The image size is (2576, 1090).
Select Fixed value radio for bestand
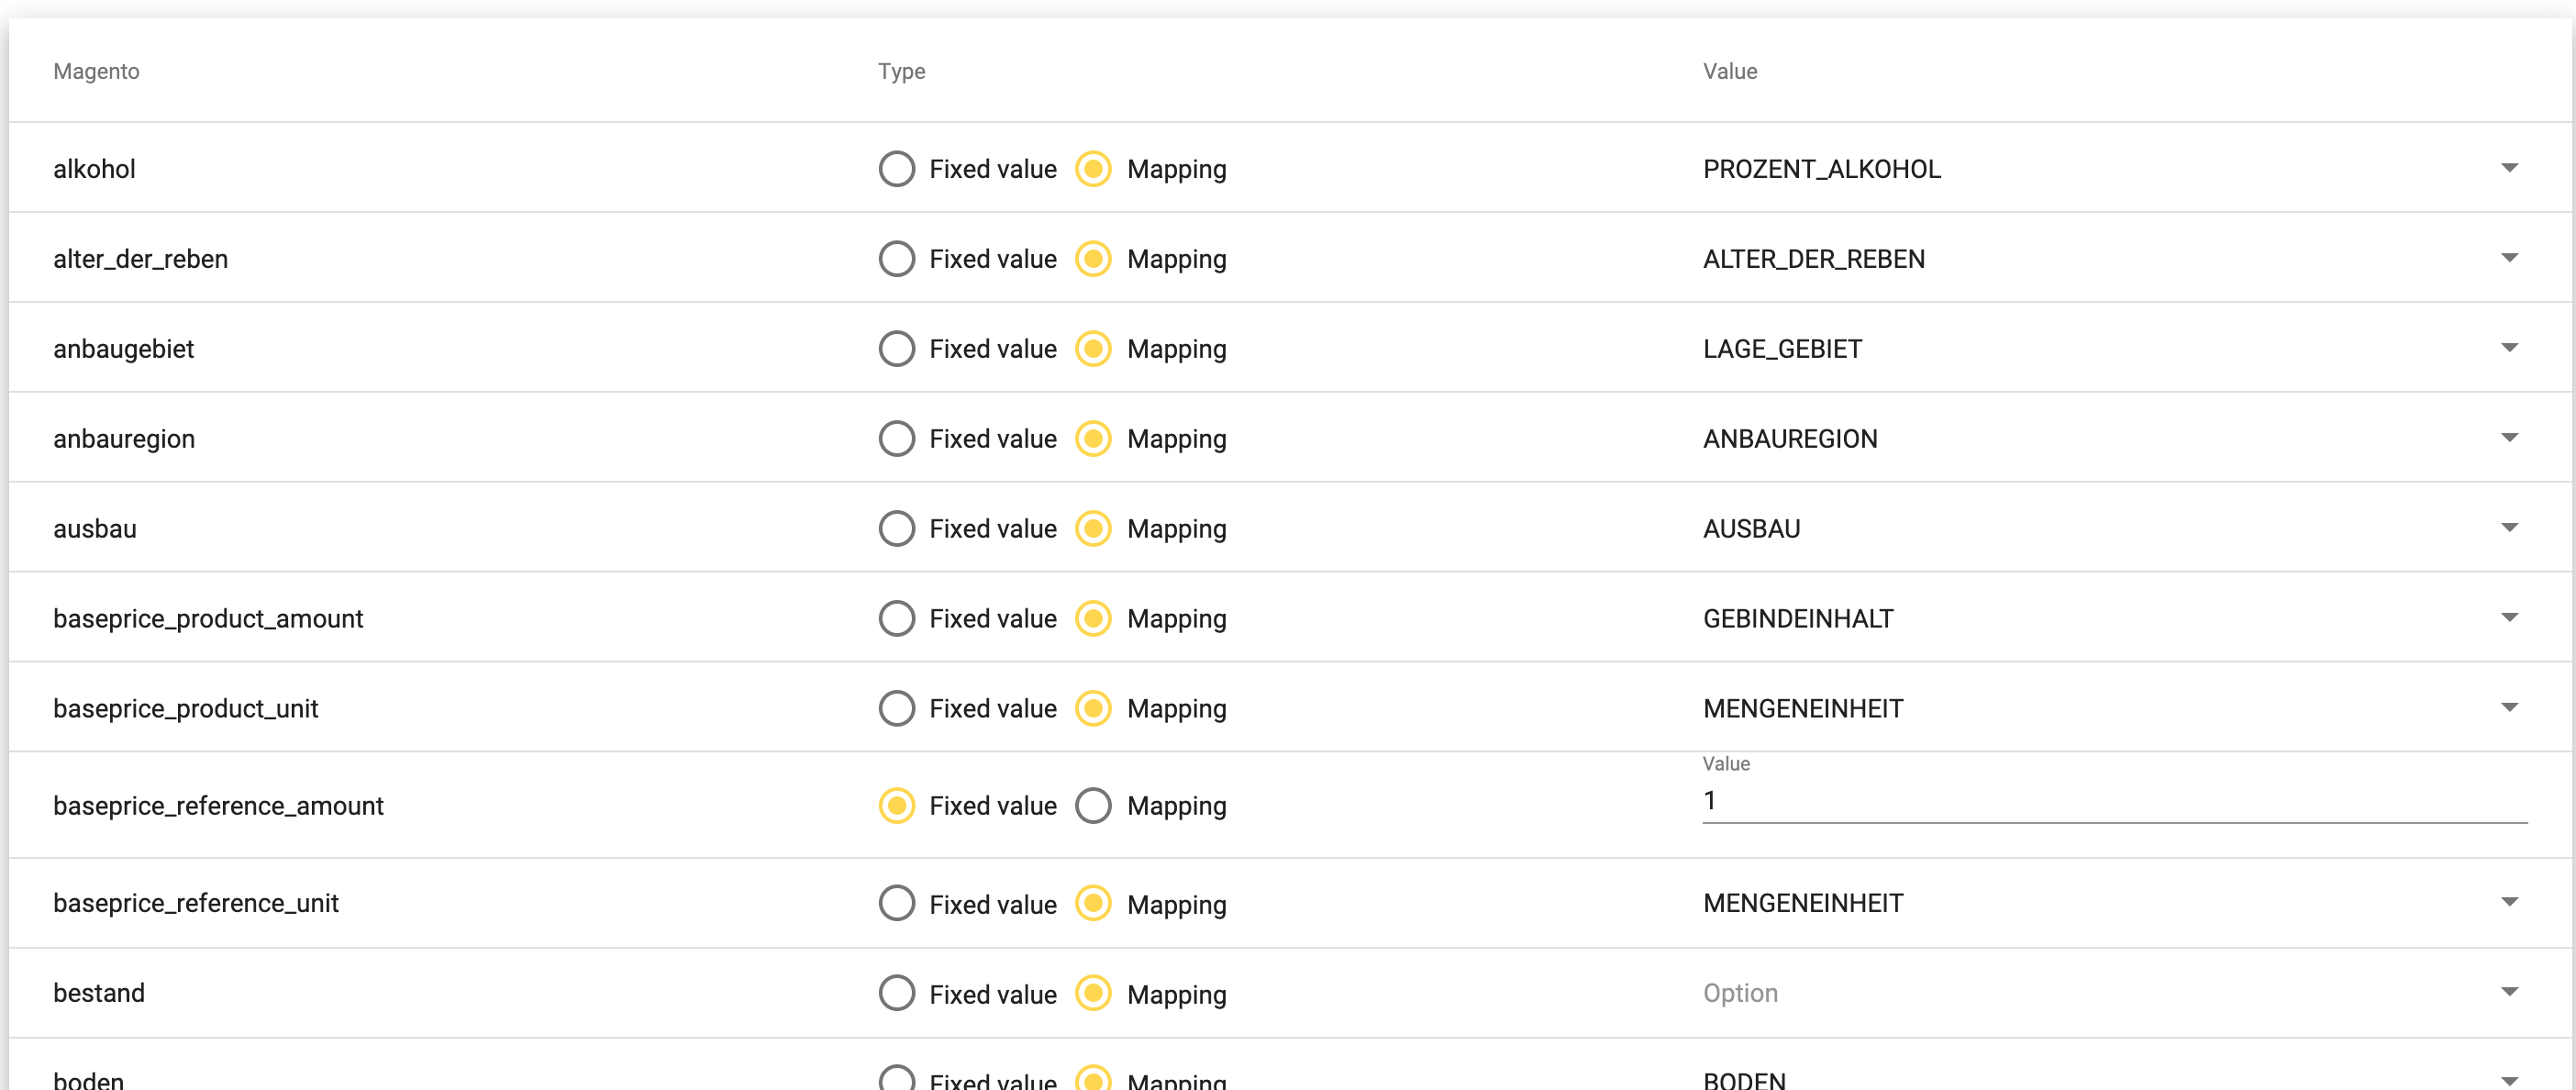[x=896, y=994]
